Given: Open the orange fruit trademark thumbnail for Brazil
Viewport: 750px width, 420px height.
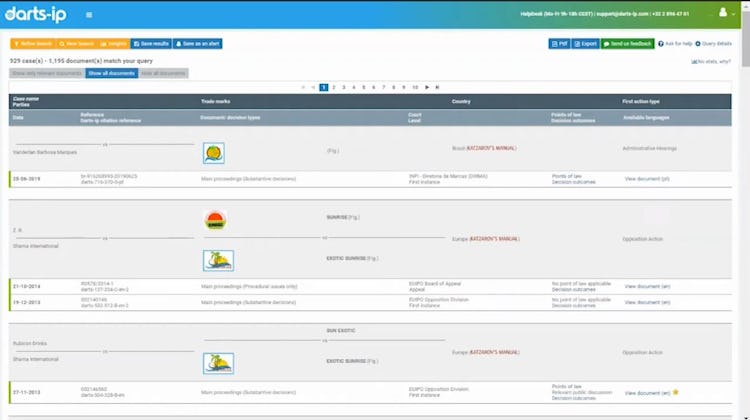Looking at the screenshot, I should tap(213, 153).
